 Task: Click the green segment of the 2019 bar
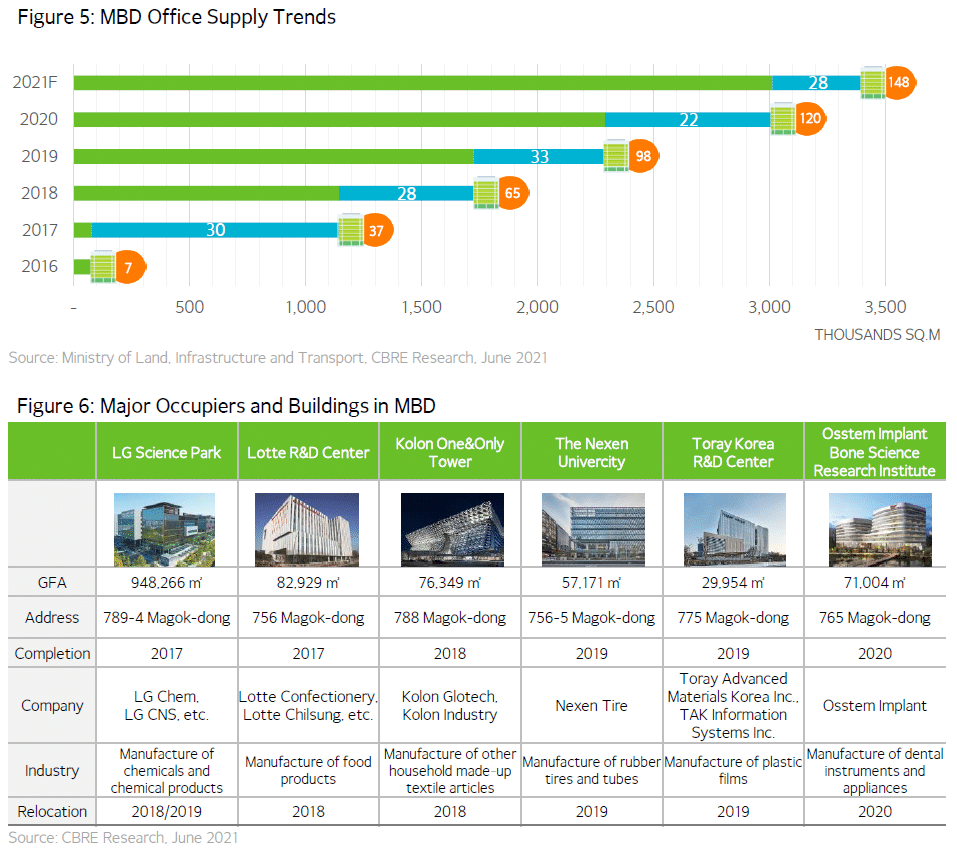(x=273, y=156)
